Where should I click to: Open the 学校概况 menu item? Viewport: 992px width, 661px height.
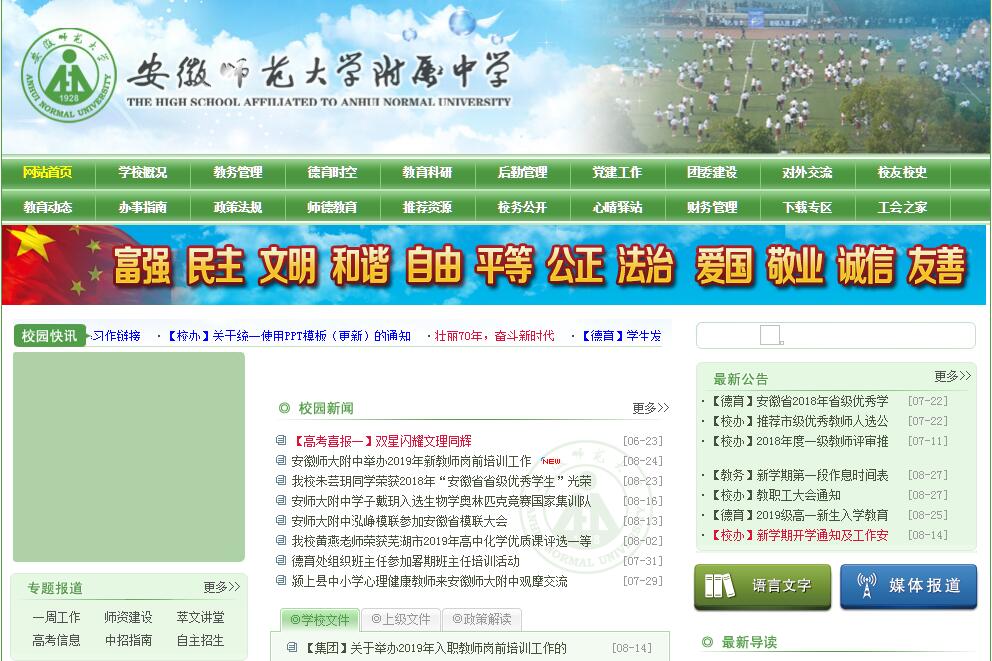(143, 172)
